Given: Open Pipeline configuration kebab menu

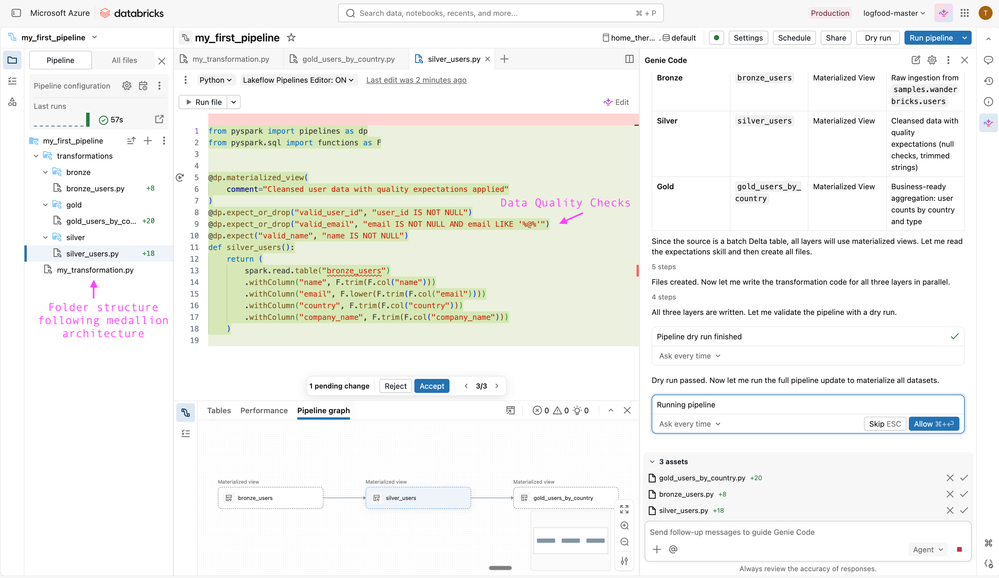Looking at the screenshot, I should pos(159,85).
